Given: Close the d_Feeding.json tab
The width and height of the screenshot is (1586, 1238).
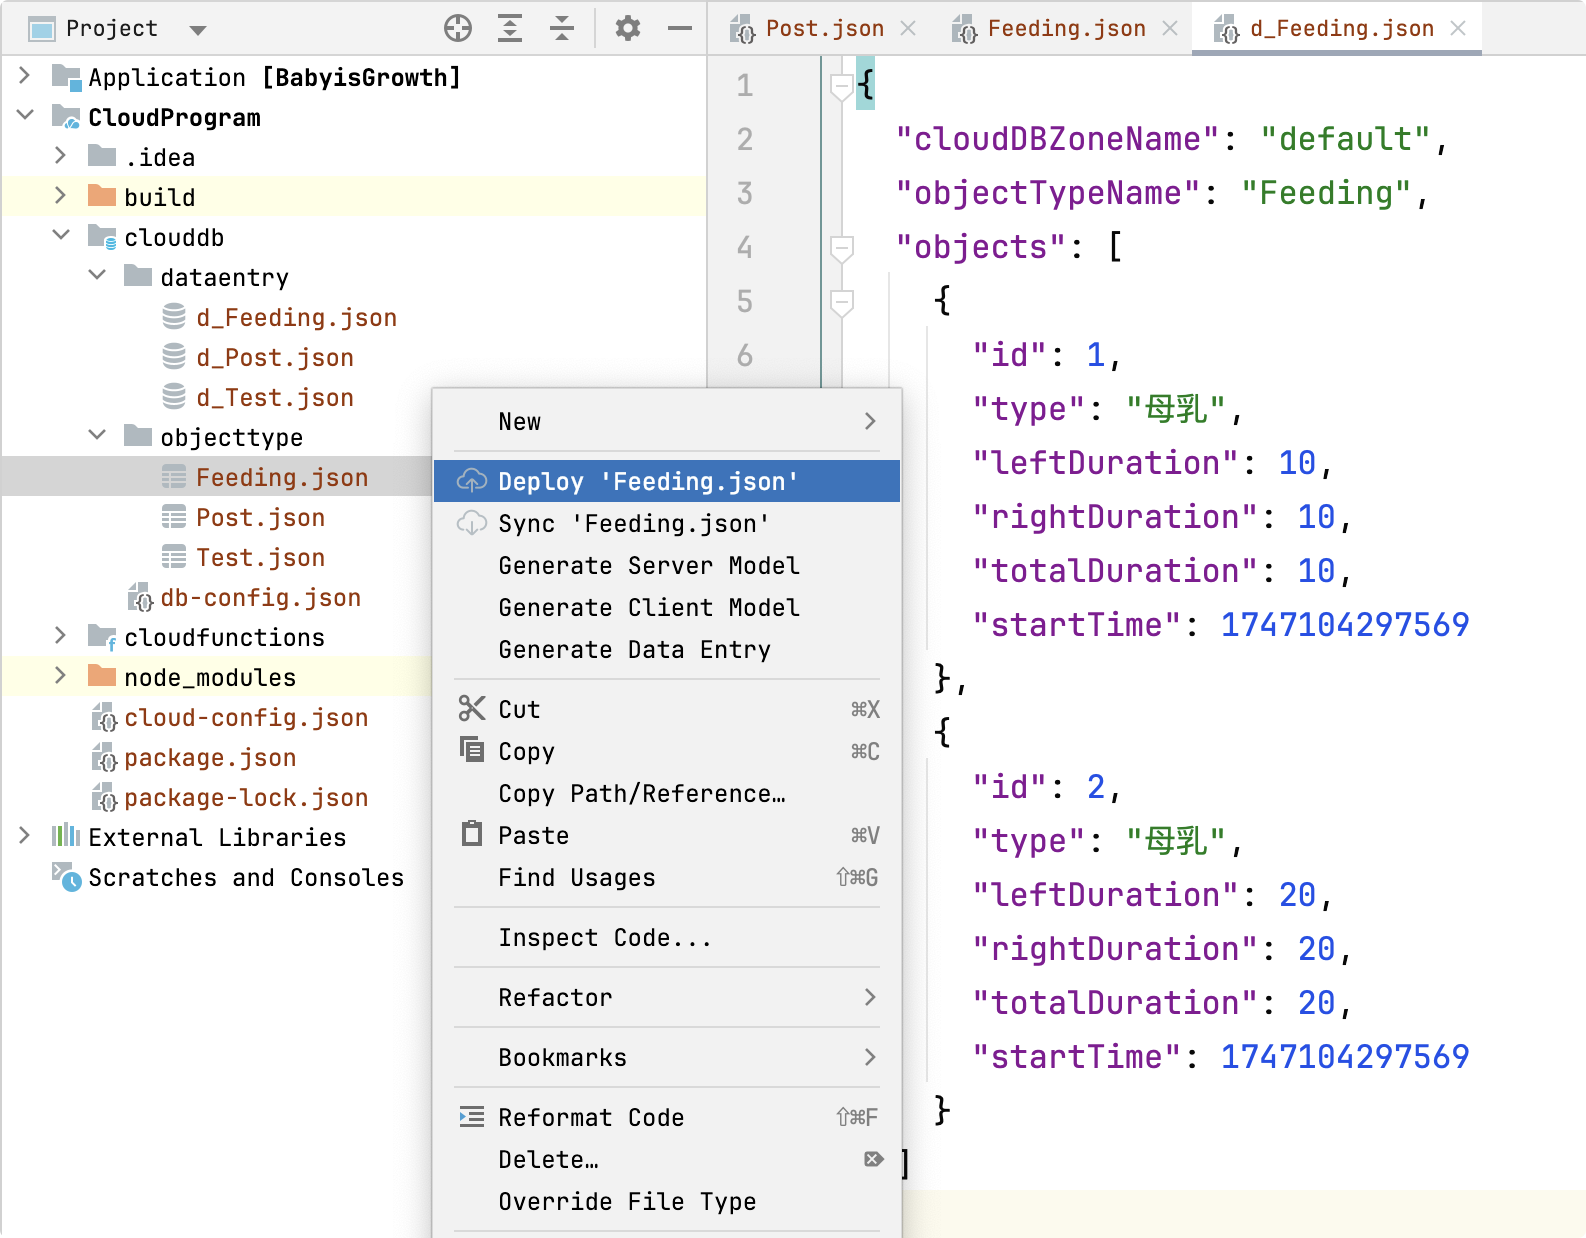Looking at the screenshot, I should pos(1458,28).
